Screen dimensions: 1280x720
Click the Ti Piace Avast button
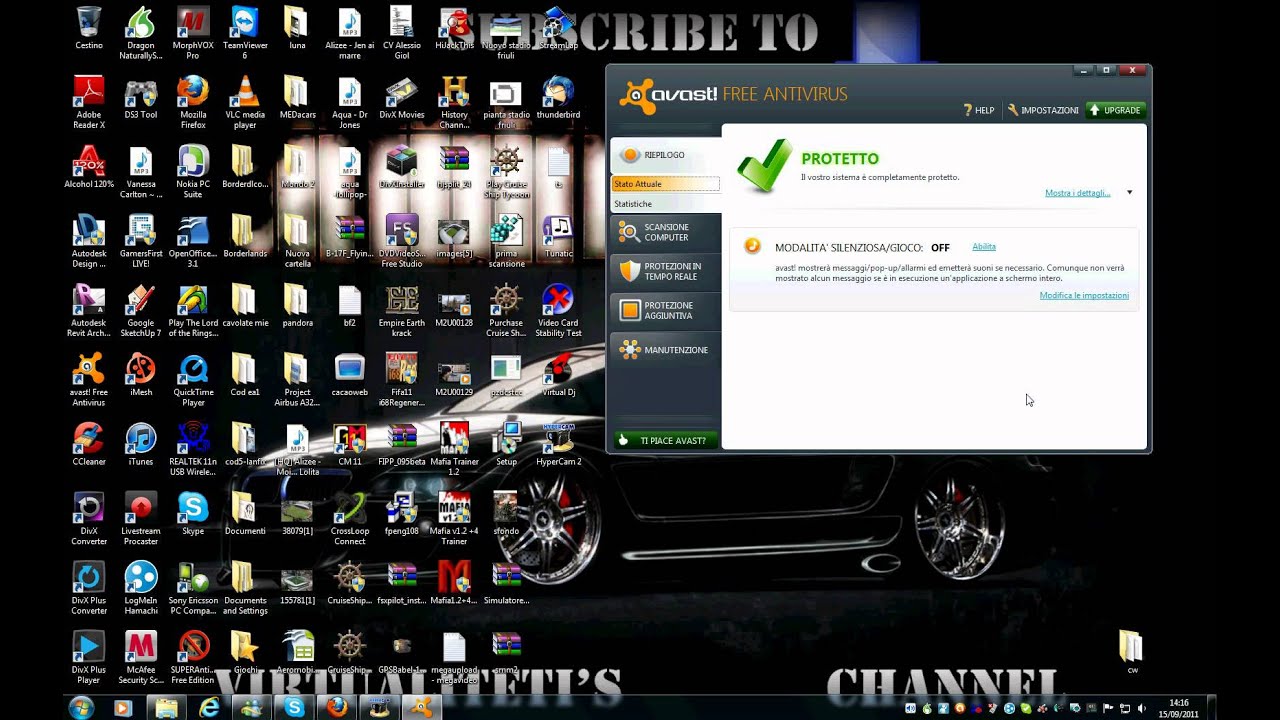[x=665, y=440]
